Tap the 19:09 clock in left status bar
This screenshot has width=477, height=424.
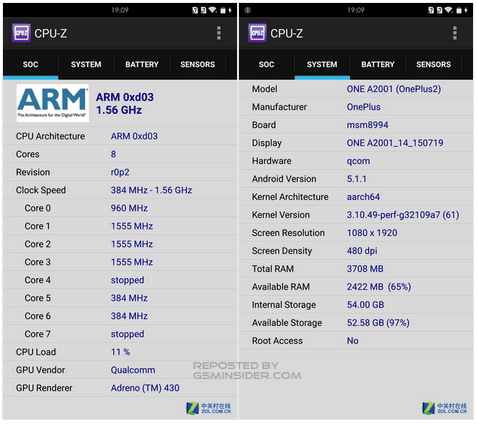pyautogui.click(x=120, y=10)
